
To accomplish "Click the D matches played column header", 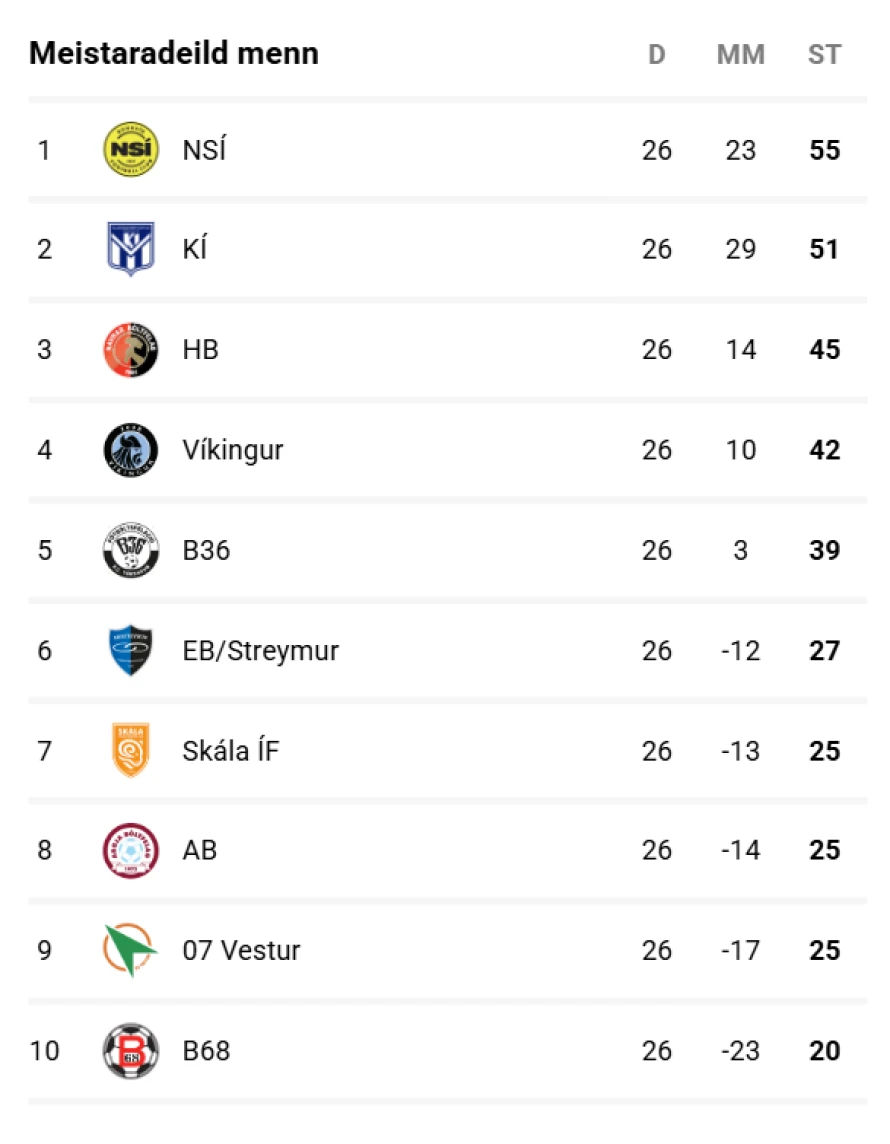I will (657, 55).
